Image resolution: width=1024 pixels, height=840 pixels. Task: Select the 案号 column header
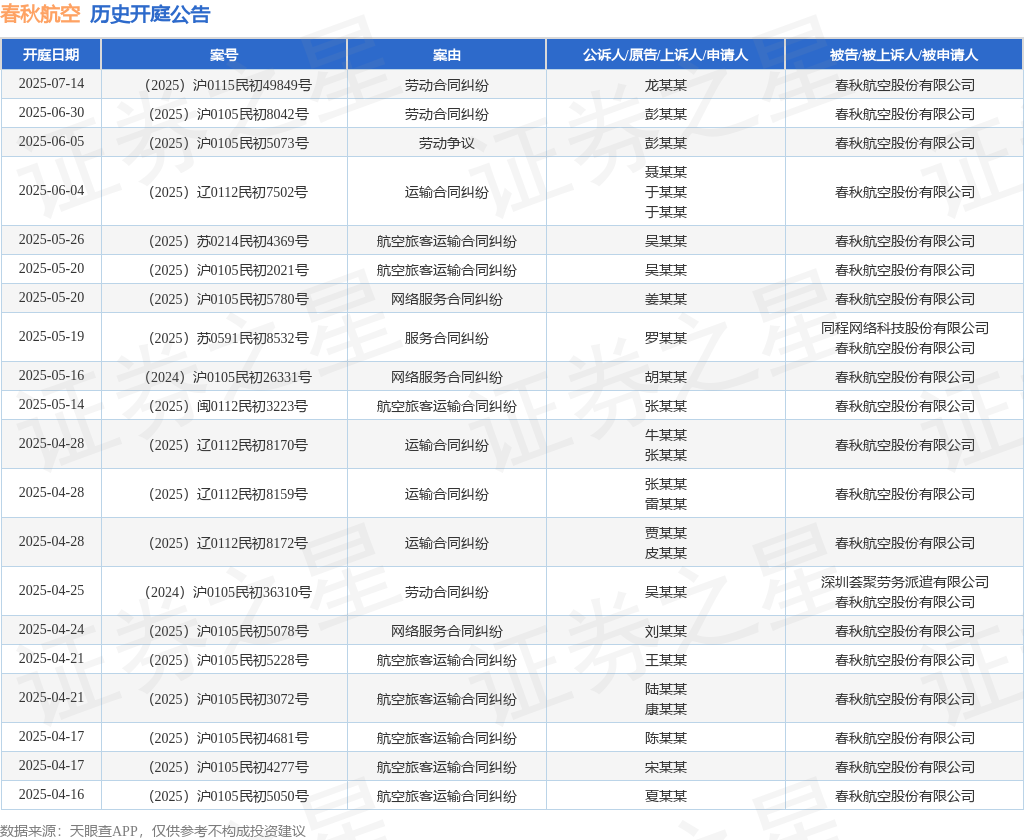pos(224,55)
